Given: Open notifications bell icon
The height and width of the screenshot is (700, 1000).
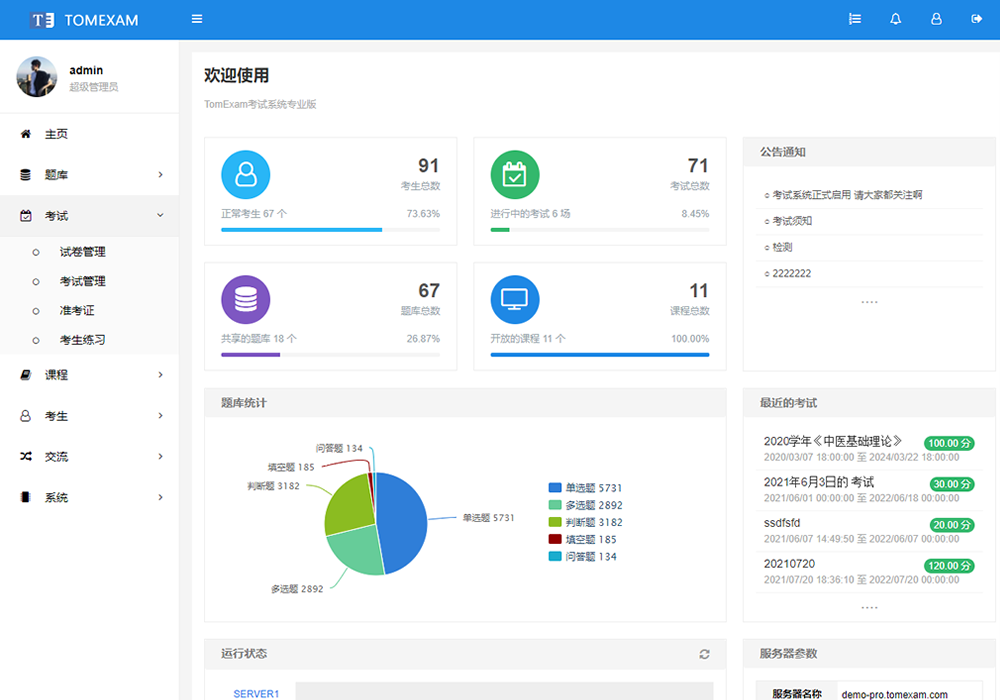Looking at the screenshot, I should point(895,19).
